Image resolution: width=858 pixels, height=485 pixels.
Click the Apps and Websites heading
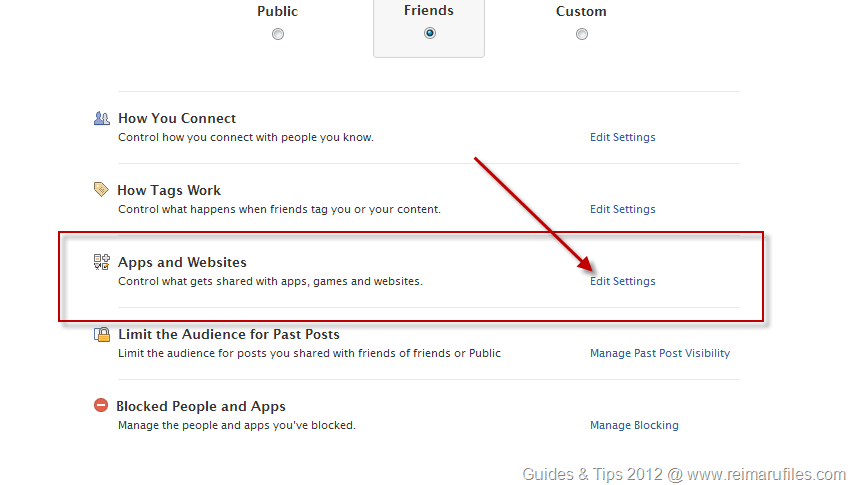click(x=182, y=262)
